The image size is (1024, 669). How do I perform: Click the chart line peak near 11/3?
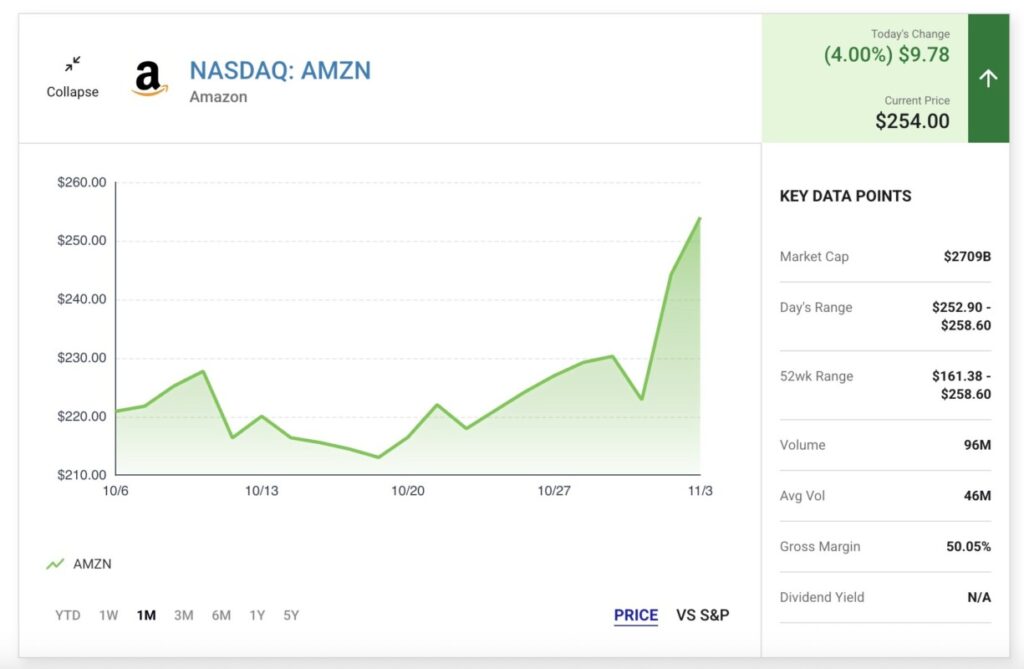pos(699,219)
